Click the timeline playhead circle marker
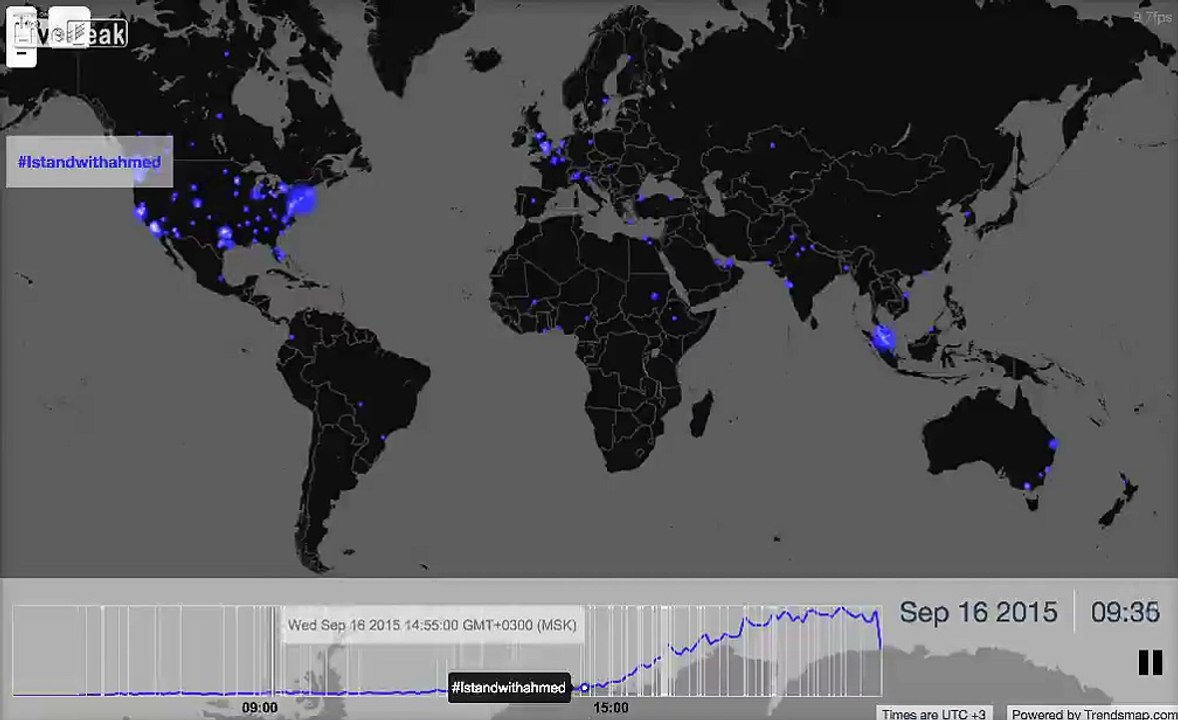This screenshot has width=1178, height=720. 584,687
